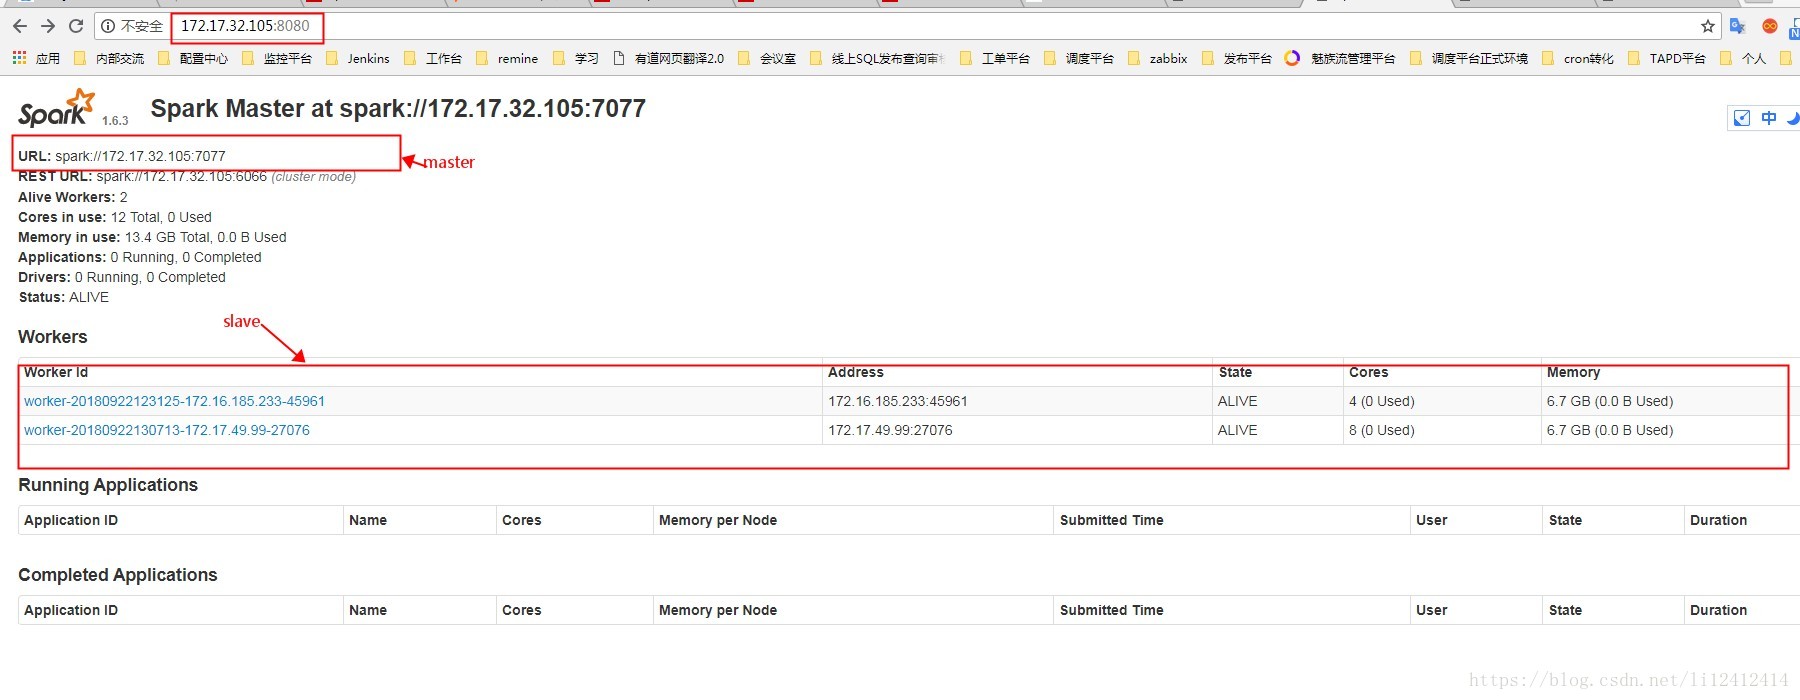
Task: Reload the page with the refresh icon
Action: coord(76,26)
